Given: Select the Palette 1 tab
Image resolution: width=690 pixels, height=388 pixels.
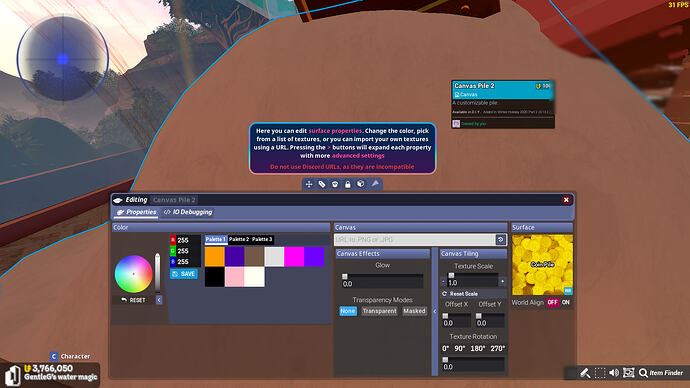Looking at the screenshot, I should 216,239.
